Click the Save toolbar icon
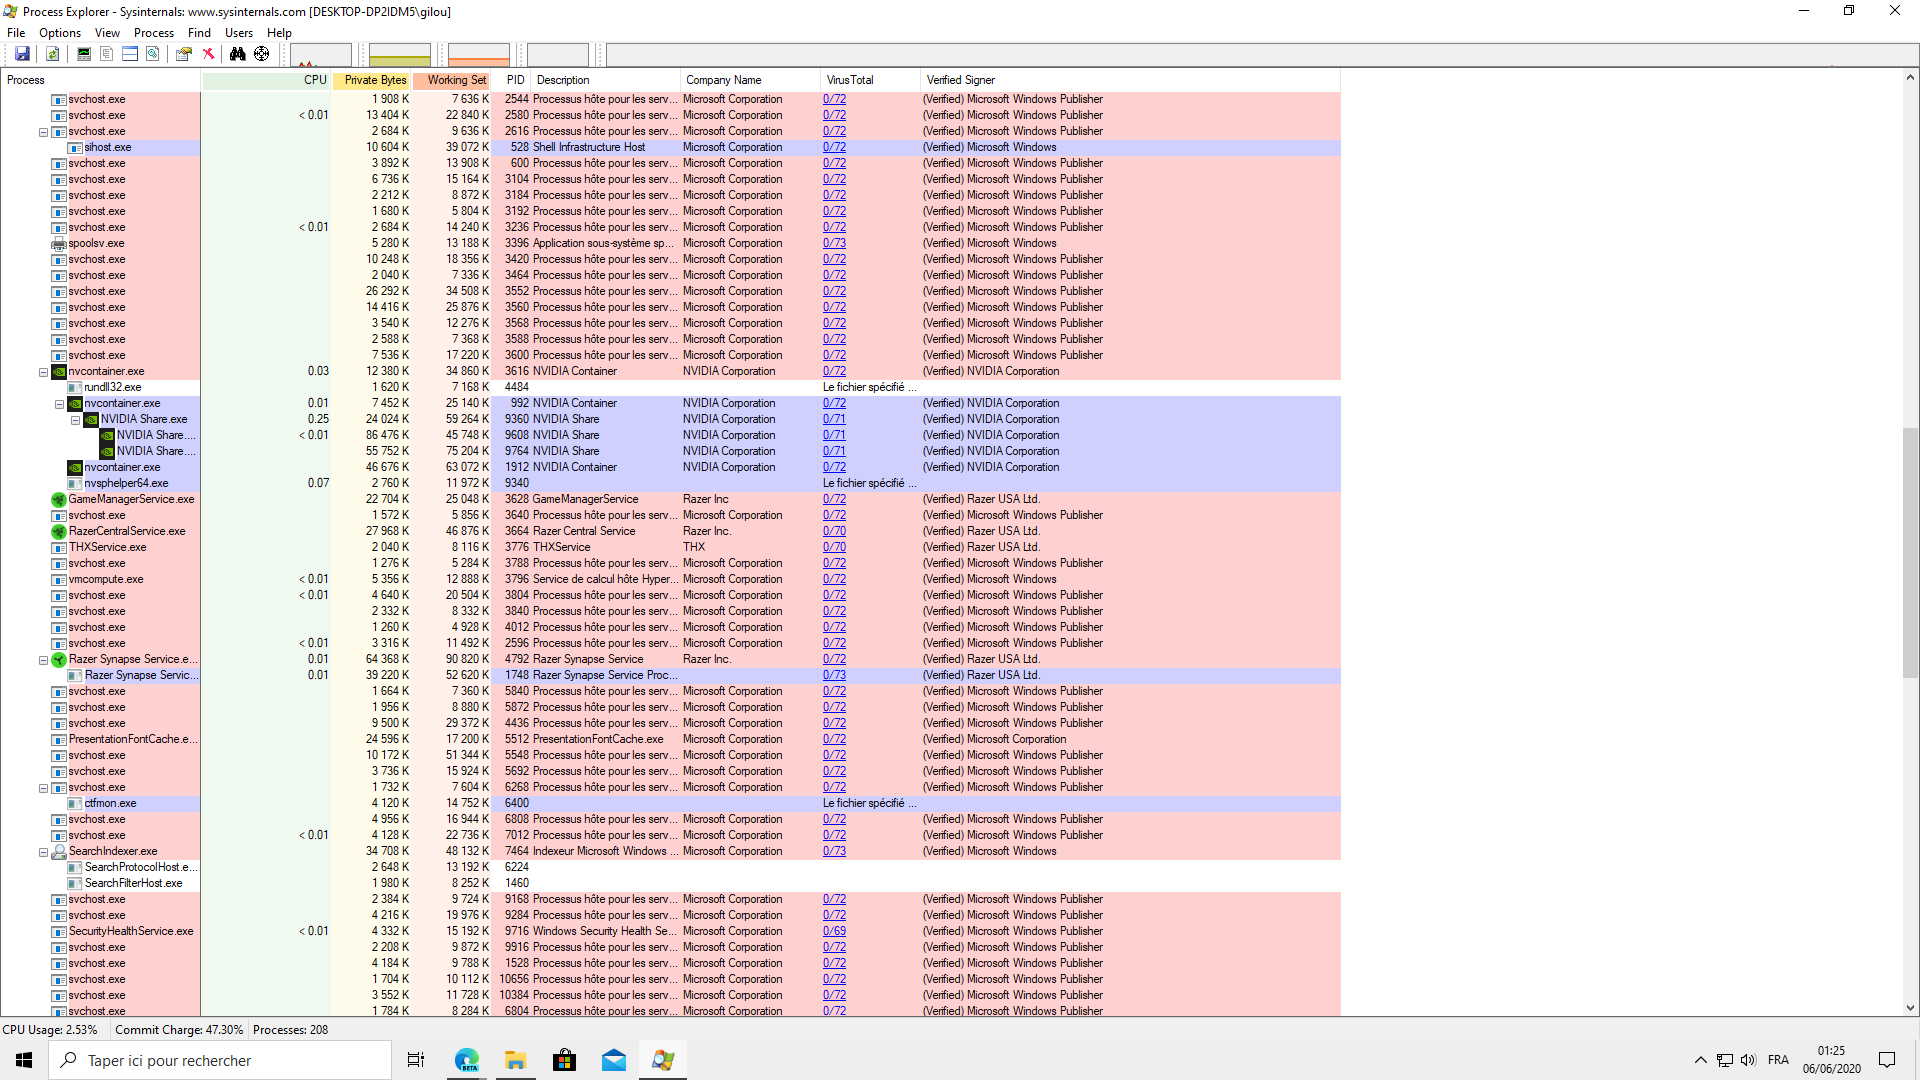 (22, 54)
